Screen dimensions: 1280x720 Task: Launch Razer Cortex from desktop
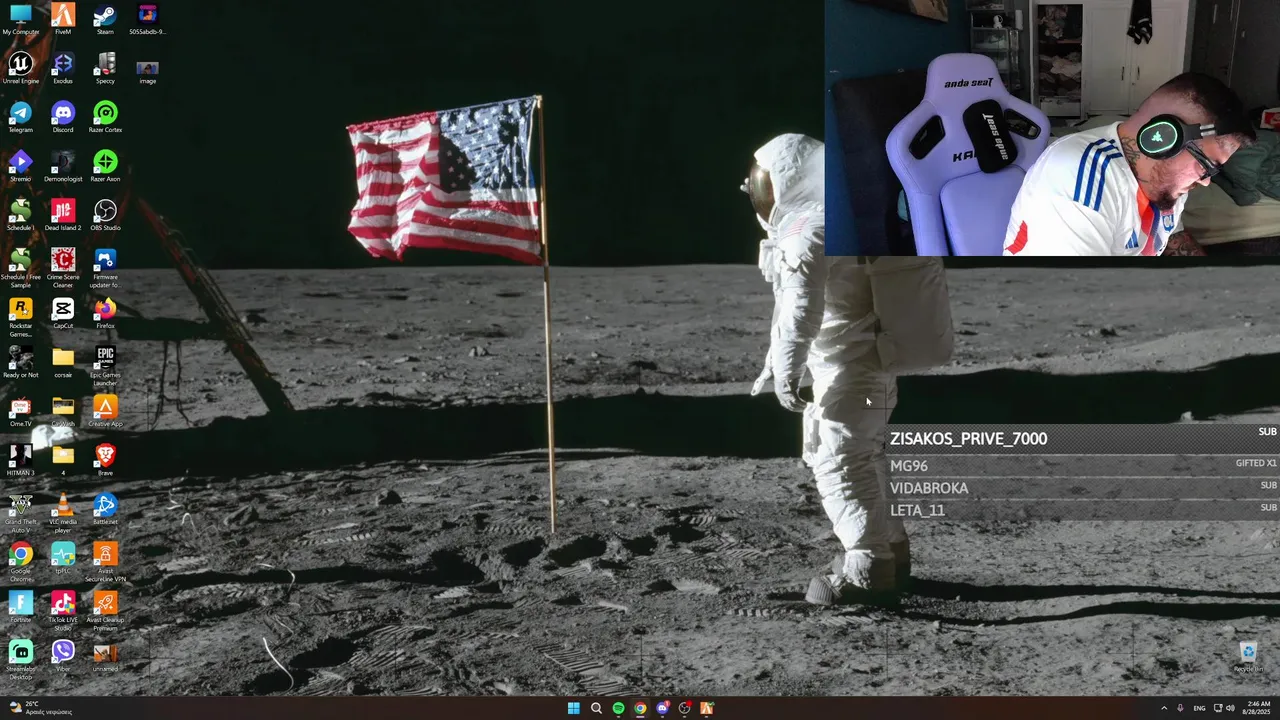105,117
